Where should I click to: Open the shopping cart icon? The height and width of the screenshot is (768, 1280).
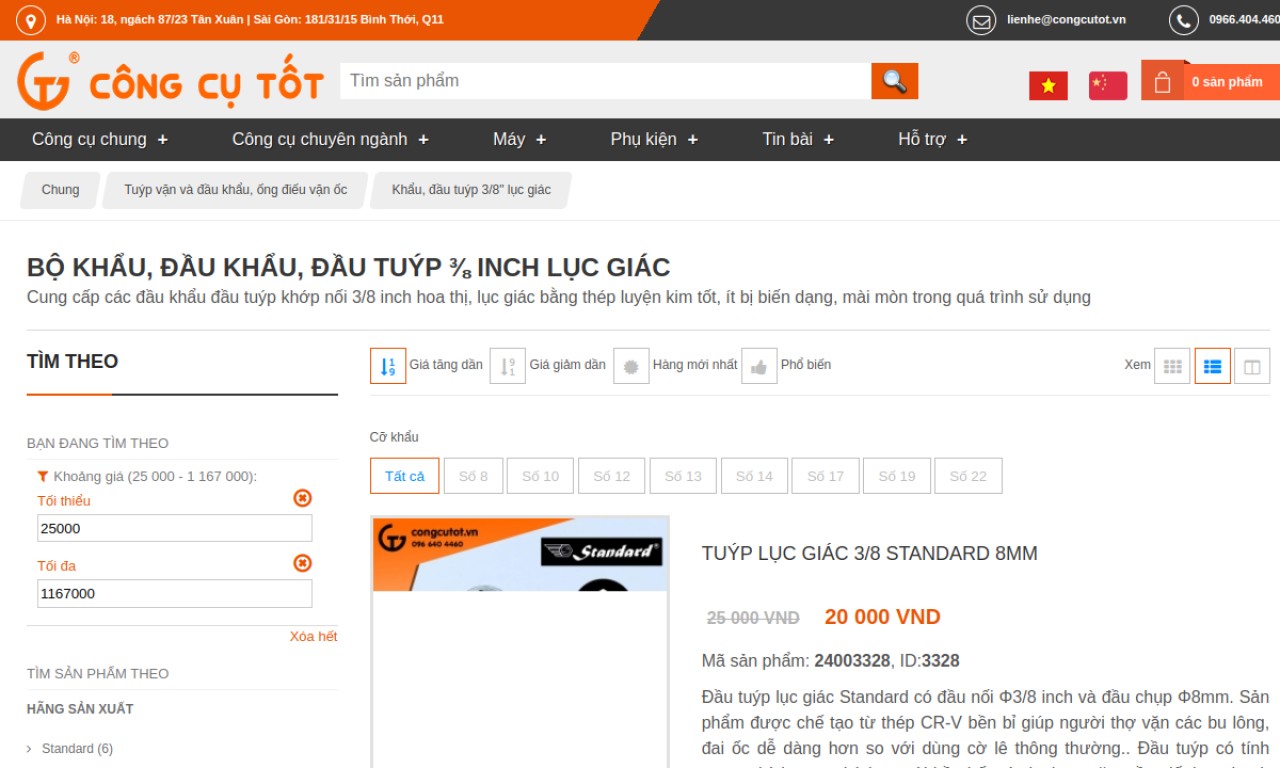(x=1162, y=82)
